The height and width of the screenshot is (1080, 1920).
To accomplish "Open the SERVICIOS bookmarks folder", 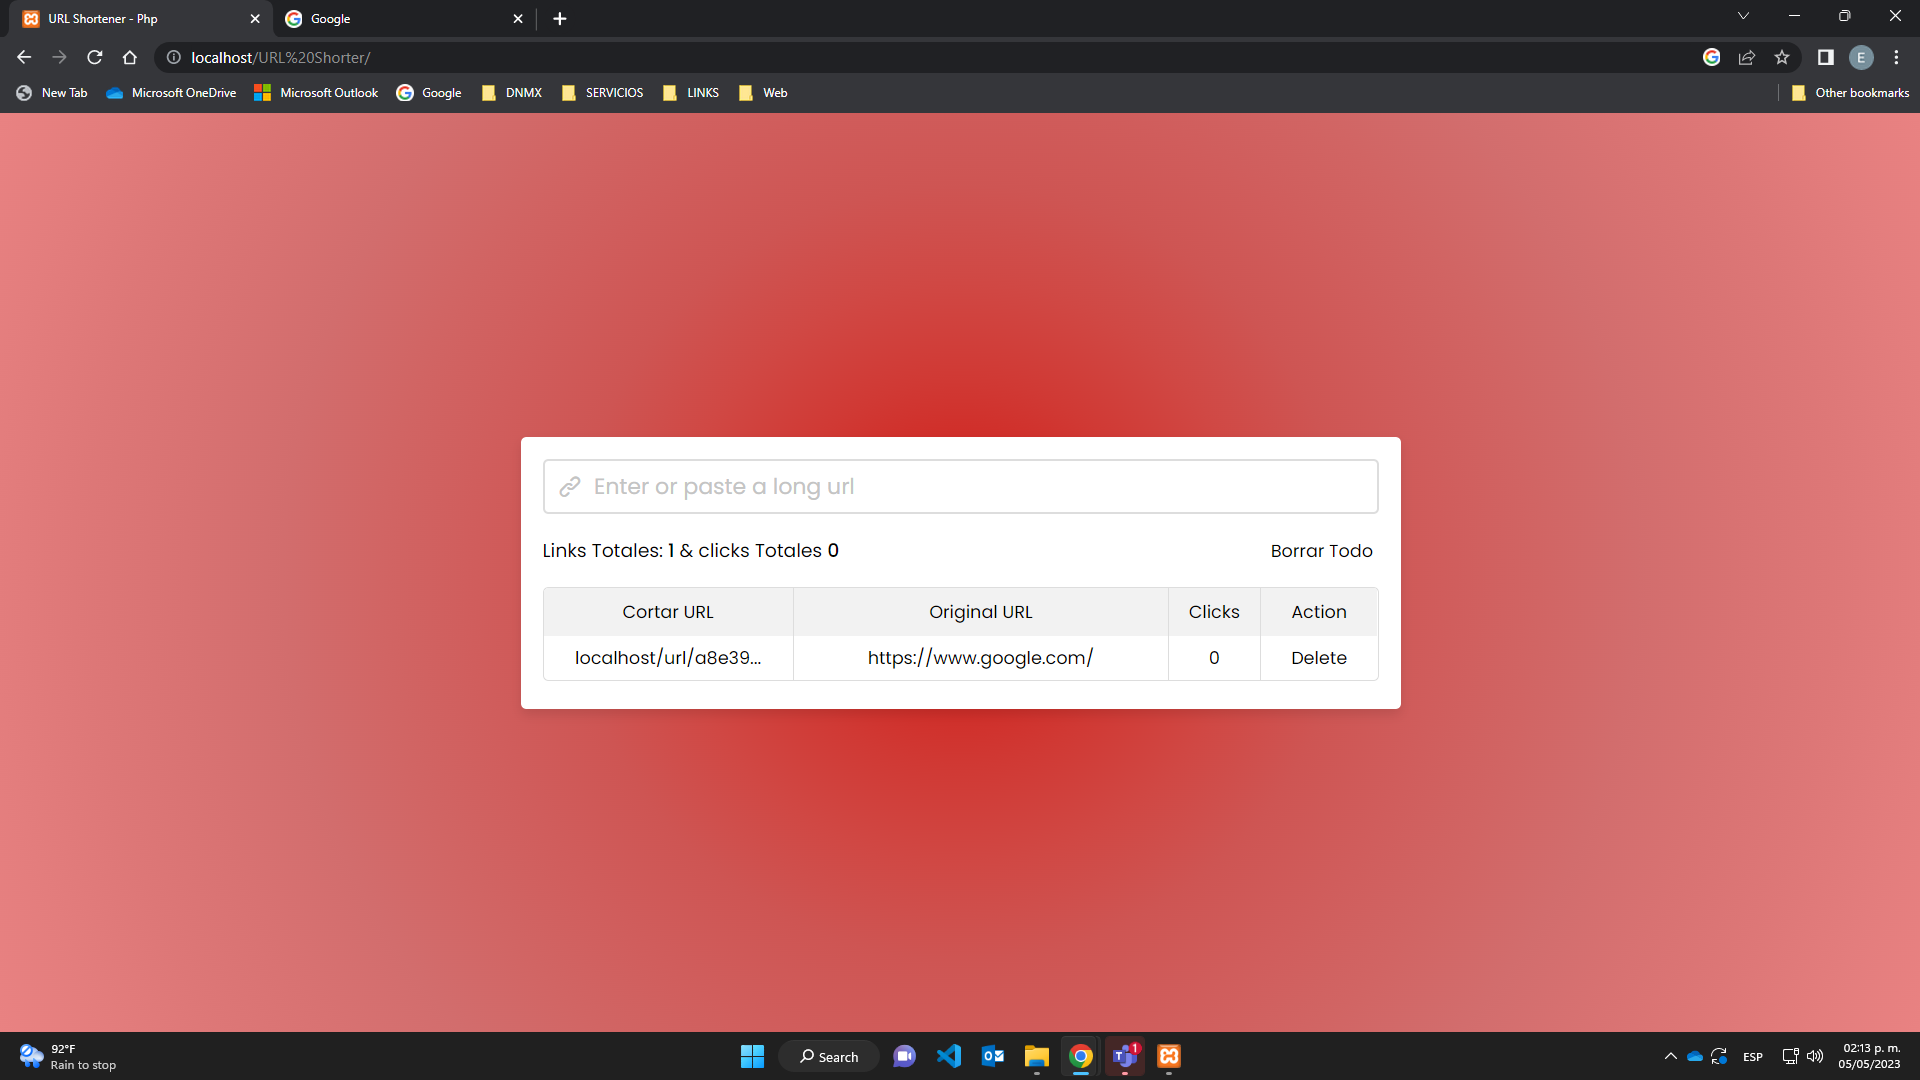I will pos(603,93).
